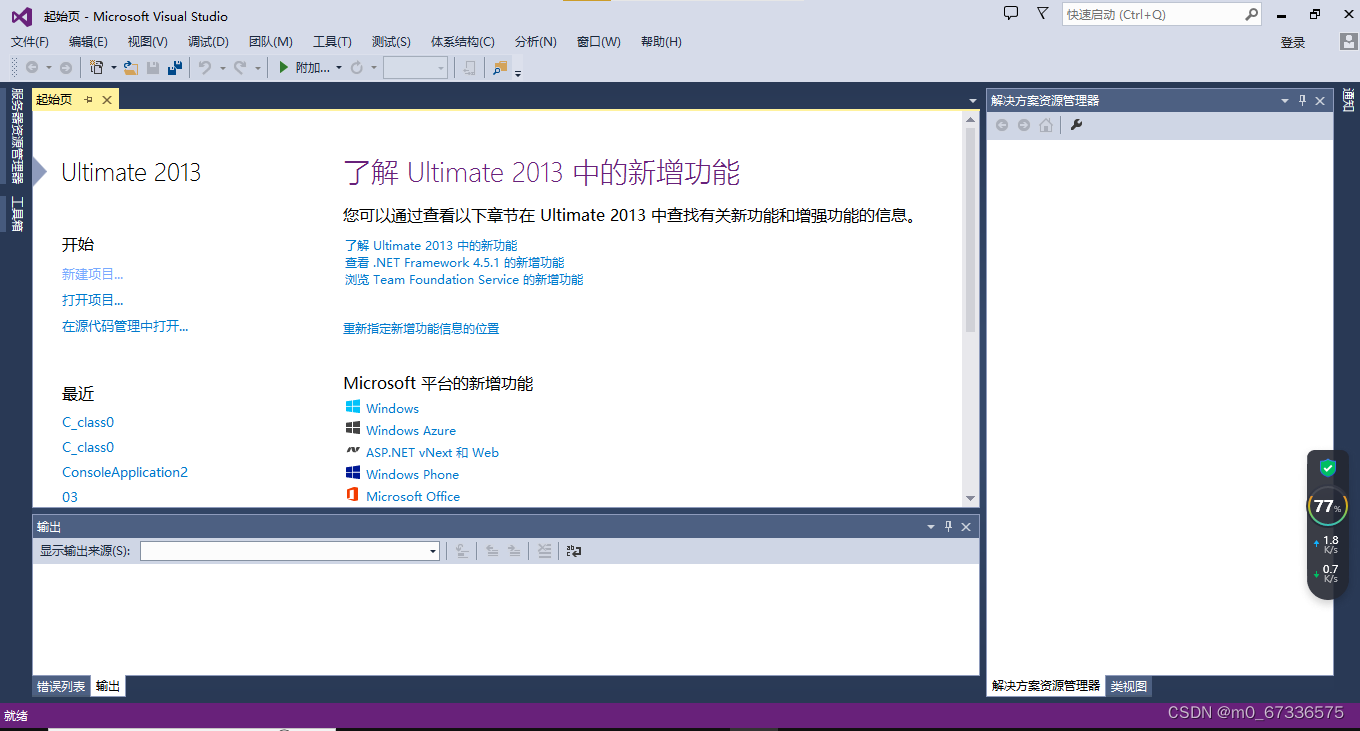Pin the Output window
Viewport: 1360px width, 731px height.
(948, 526)
